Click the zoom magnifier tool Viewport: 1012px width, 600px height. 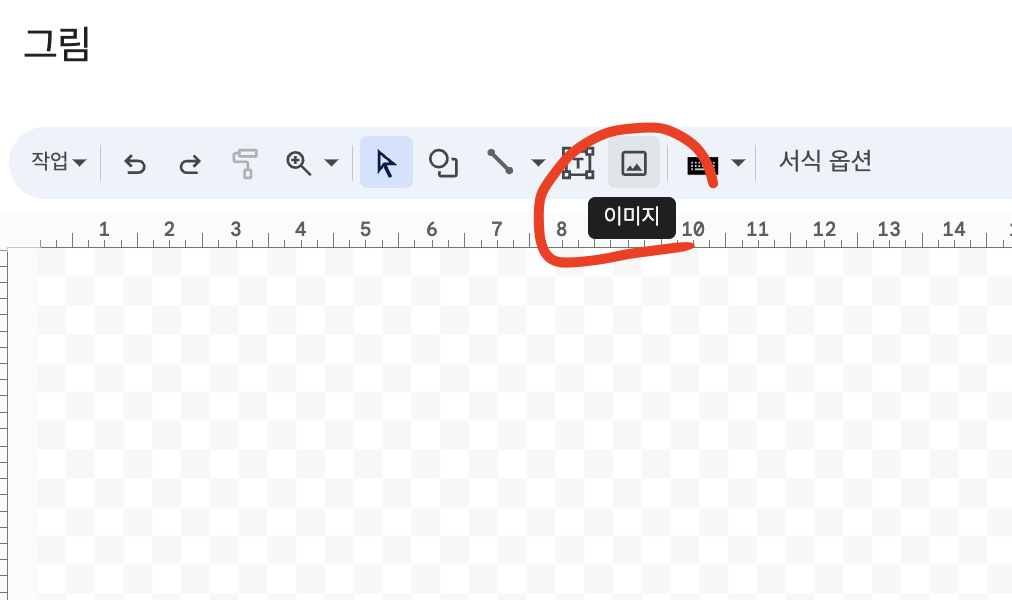coord(299,163)
